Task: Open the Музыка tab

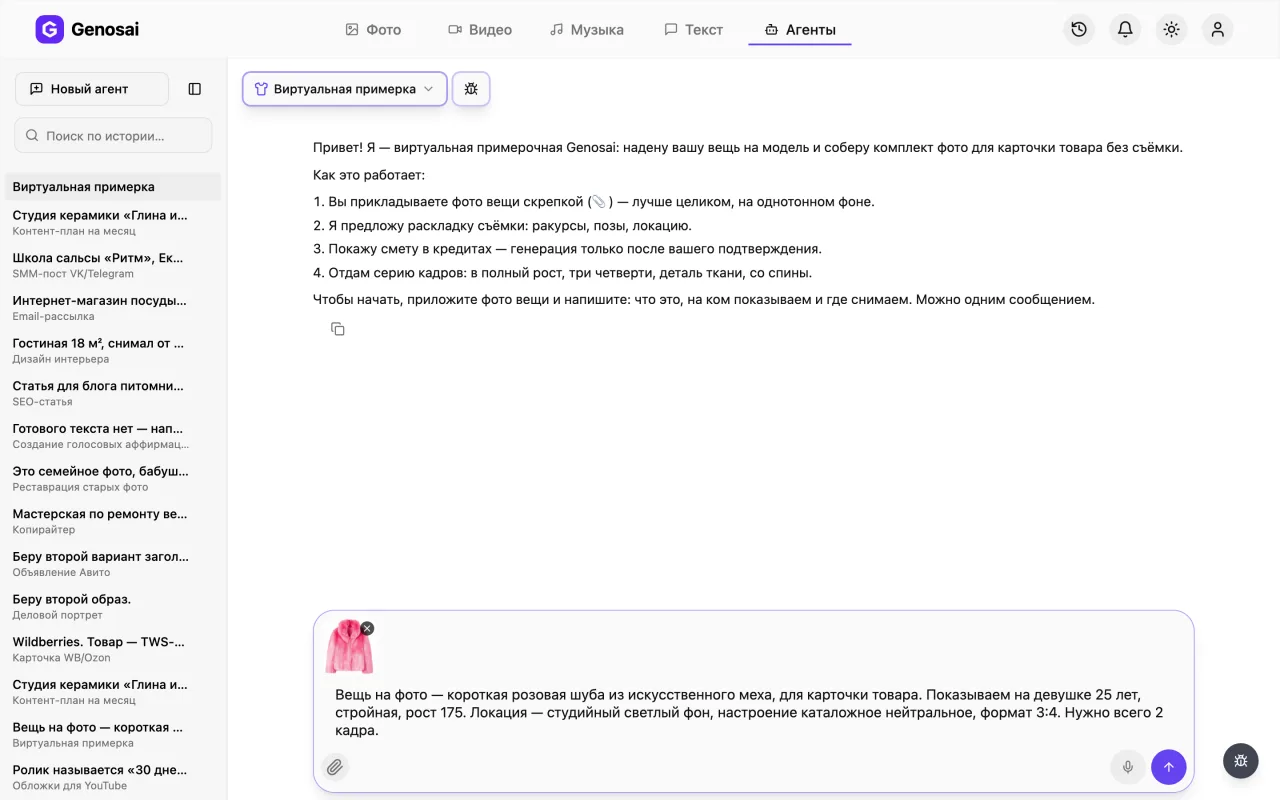Action: [x=587, y=30]
